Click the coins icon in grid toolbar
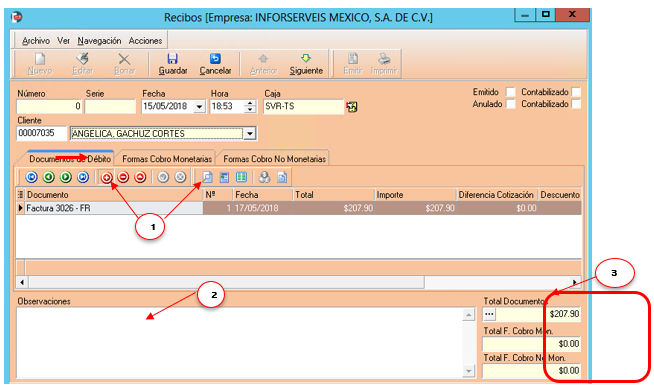The height and width of the screenshot is (389, 654). click(264, 177)
